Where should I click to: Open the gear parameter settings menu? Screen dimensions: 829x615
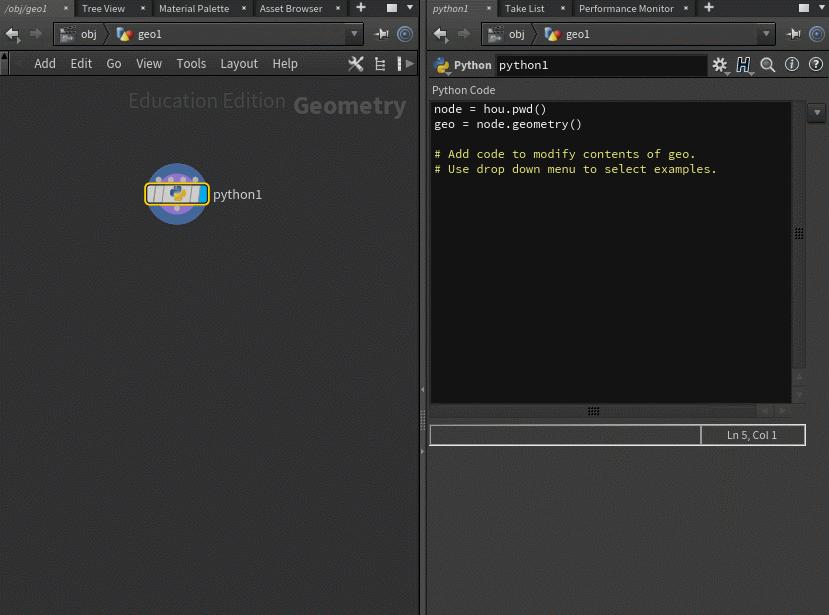point(720,65)
